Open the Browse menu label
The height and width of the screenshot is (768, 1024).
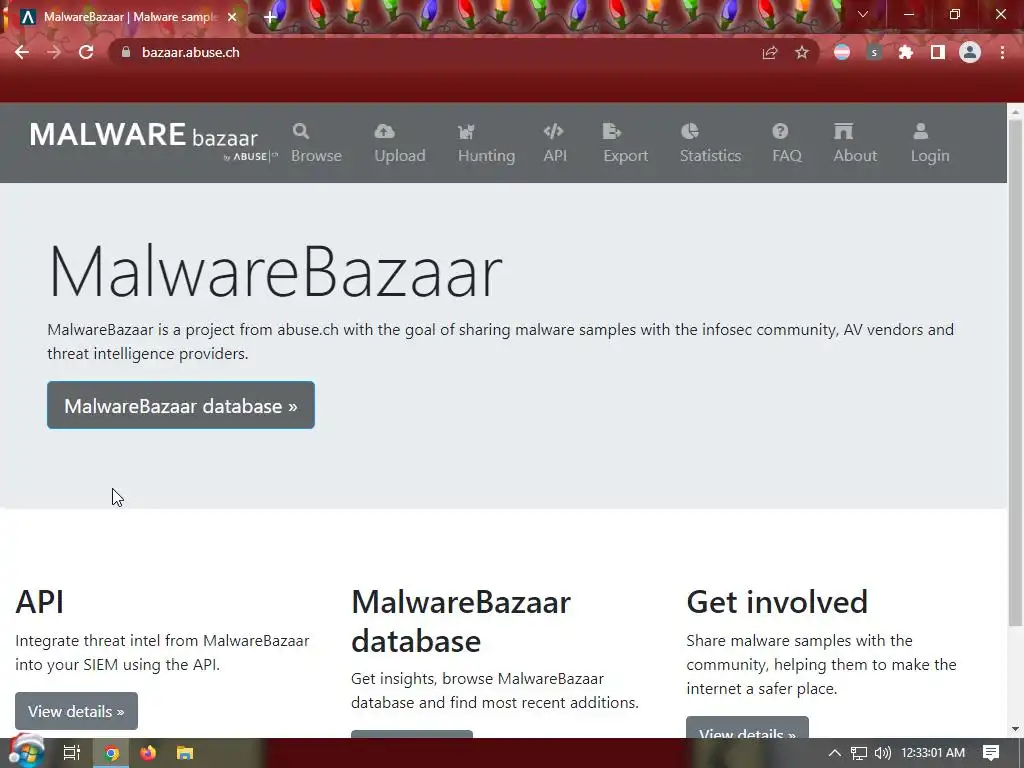coord(317,155)
